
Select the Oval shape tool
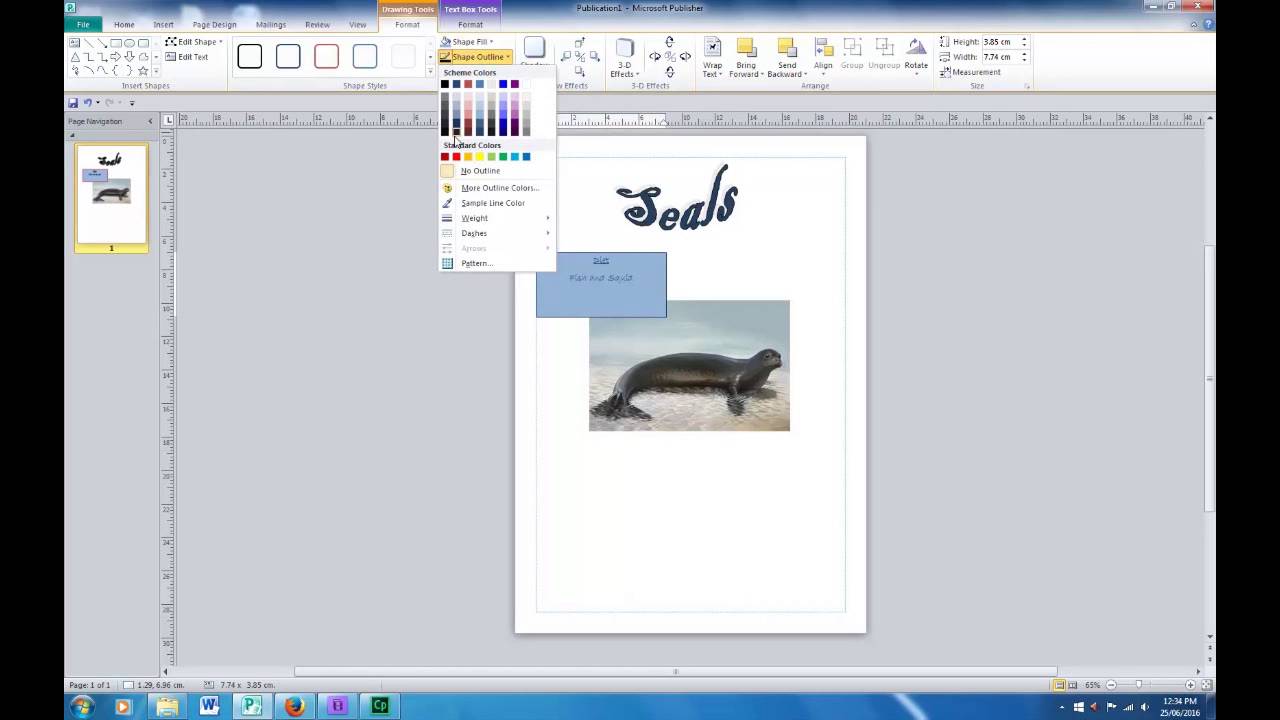pyautogui.click(x=131, y=43)
